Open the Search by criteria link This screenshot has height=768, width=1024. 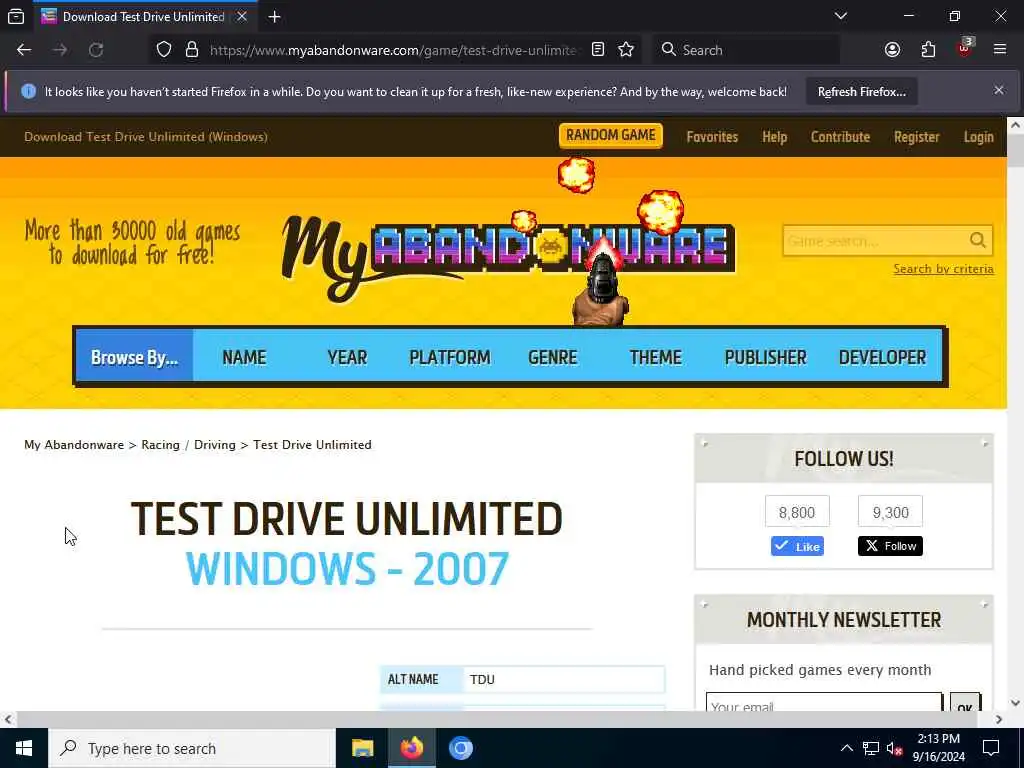[x=943, y=269]
